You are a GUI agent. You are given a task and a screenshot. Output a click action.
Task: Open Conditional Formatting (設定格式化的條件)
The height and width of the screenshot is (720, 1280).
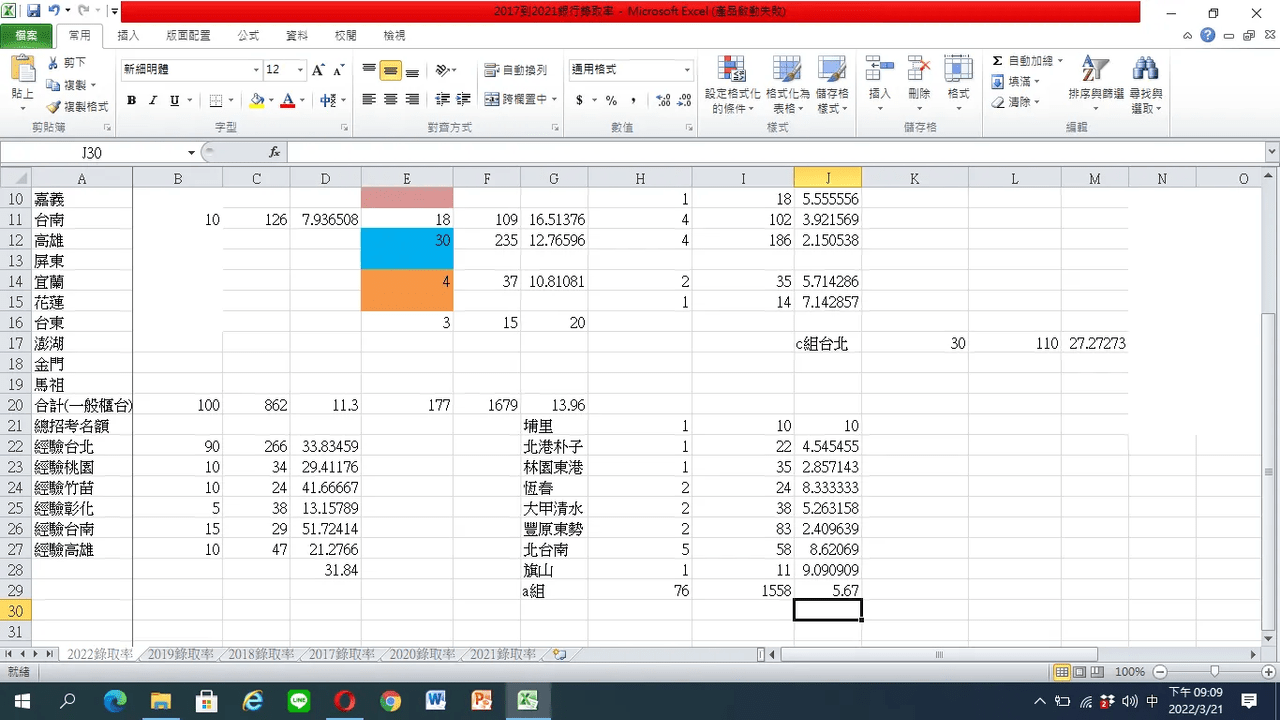pyautogui.click(x=733, y=85)
